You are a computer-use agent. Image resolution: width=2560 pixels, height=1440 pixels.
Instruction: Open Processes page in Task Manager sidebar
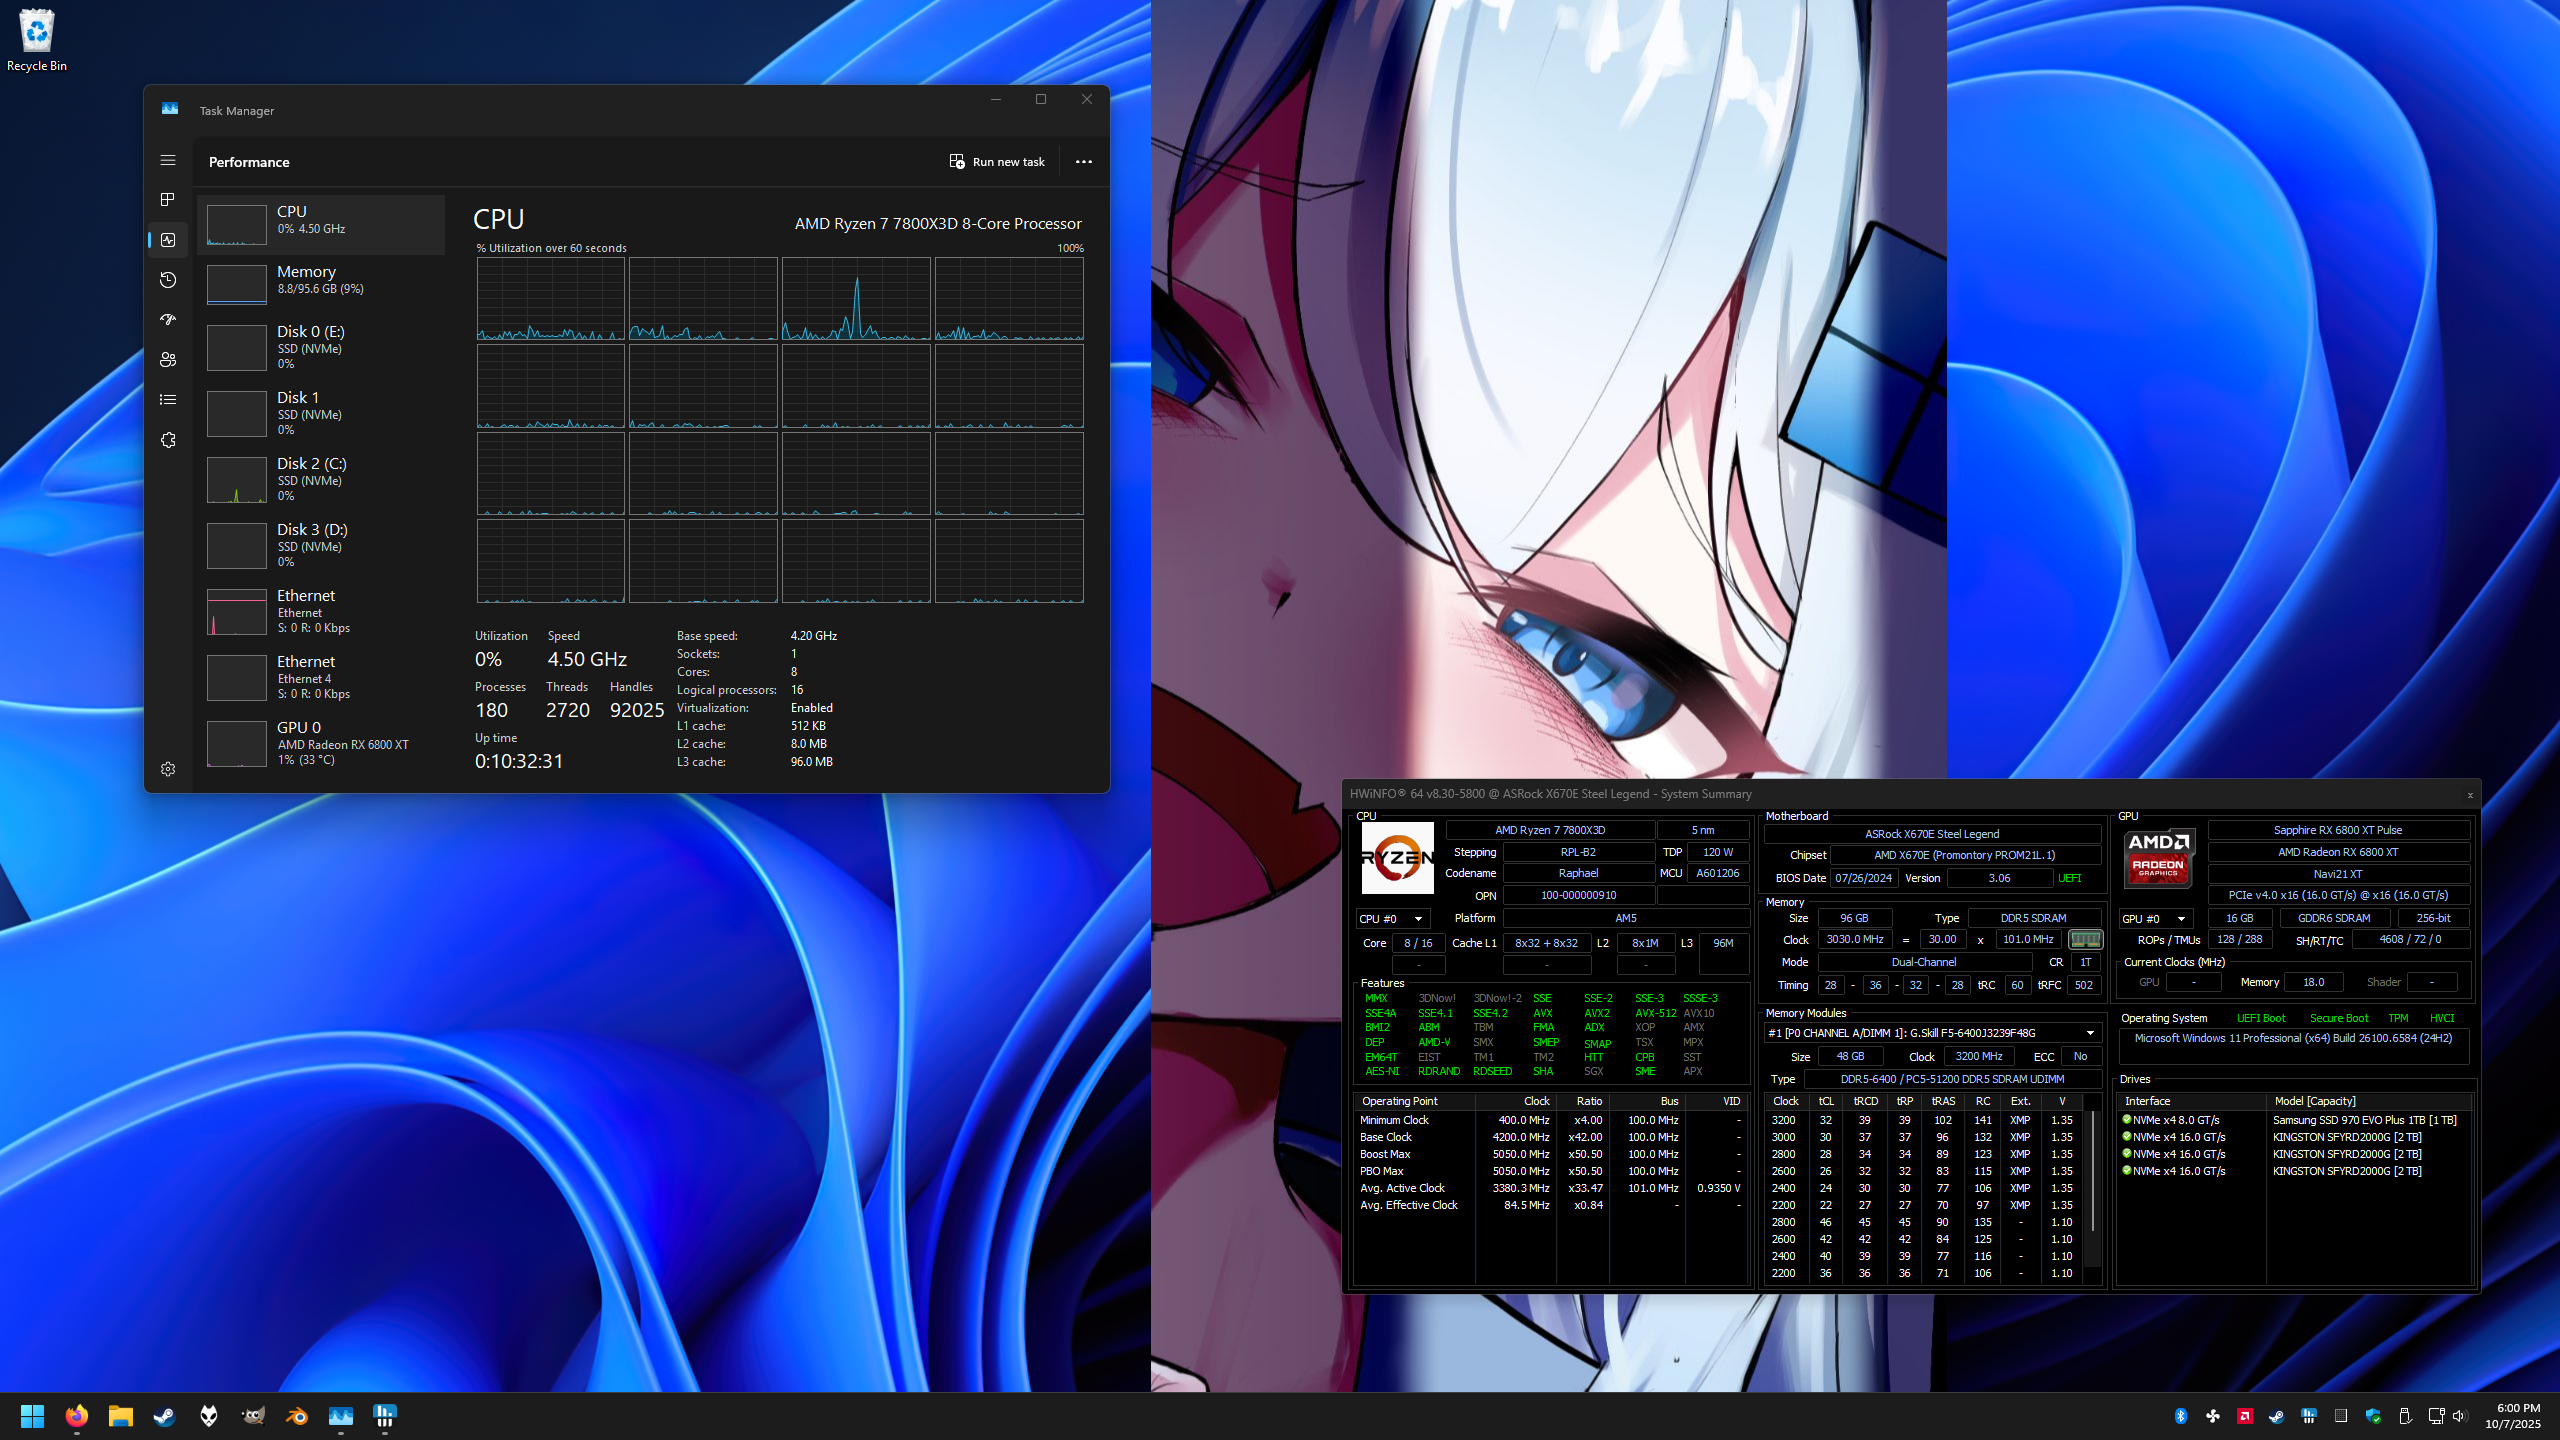(x=167, y=200)
